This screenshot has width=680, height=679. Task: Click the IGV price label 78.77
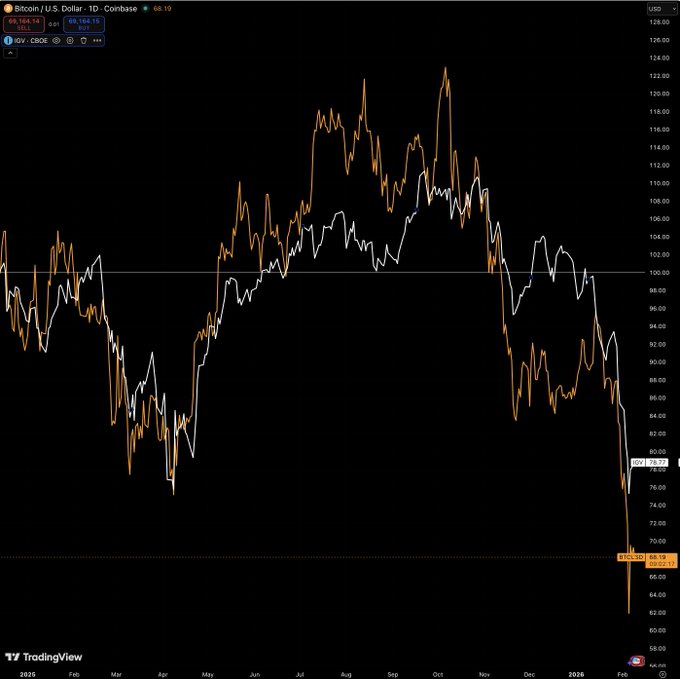click(x=656, y=463)
